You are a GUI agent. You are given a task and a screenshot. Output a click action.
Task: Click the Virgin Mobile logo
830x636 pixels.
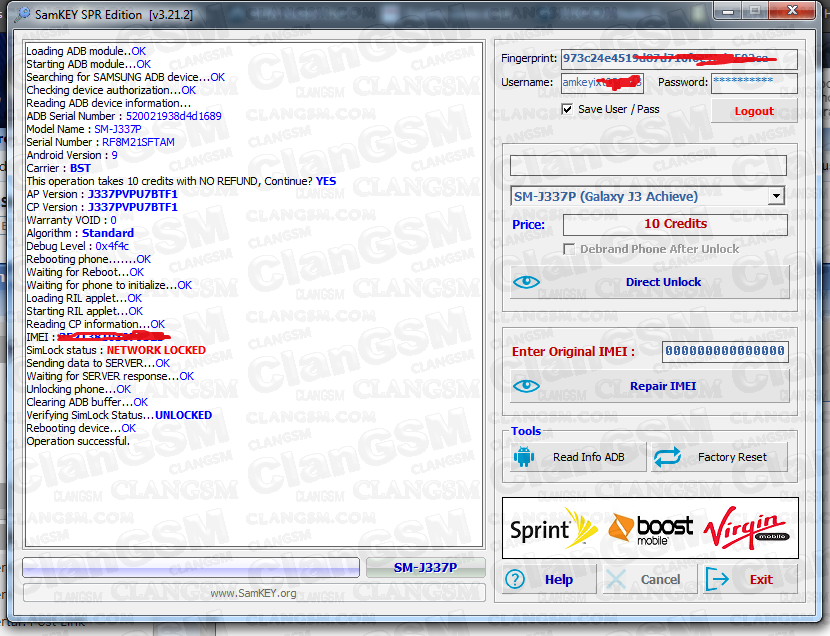tap(746, 528)
